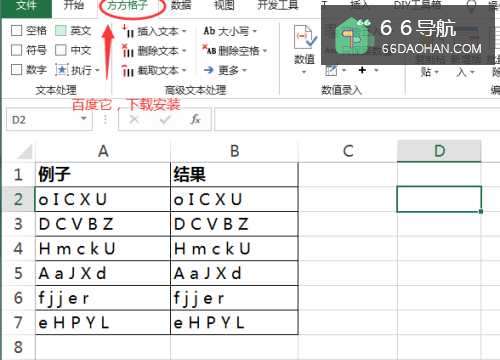Click the insert function fx icon
This screenshot has height=360, width=500.
point(195,119)
